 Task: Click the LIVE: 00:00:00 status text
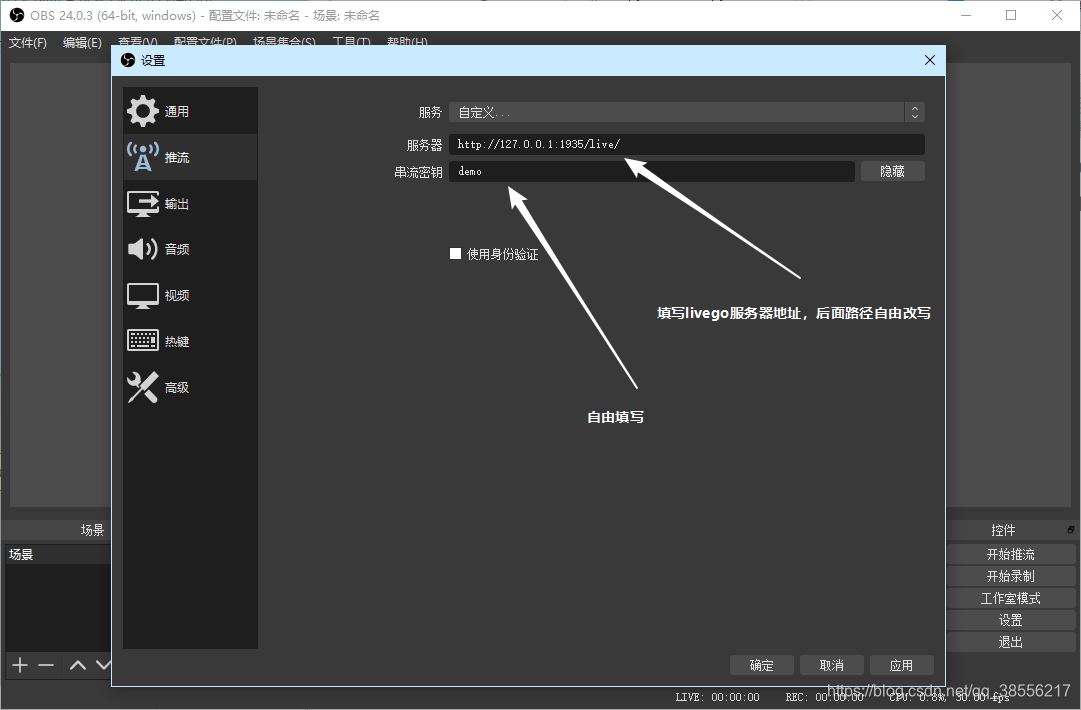718,698
